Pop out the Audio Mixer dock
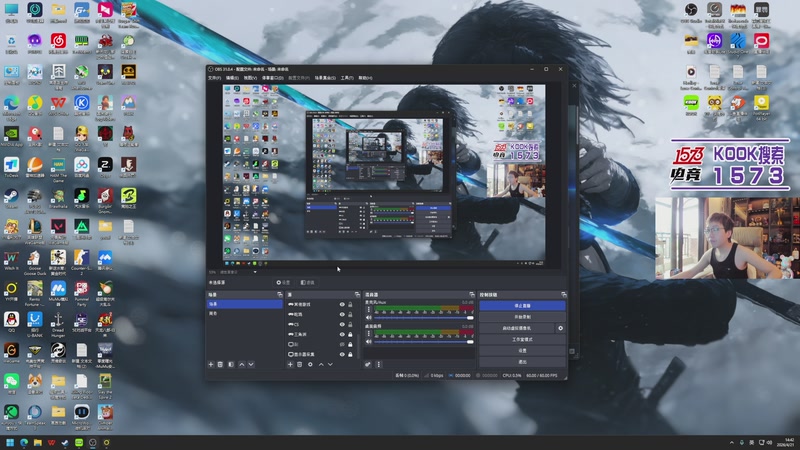 [471, 294]
